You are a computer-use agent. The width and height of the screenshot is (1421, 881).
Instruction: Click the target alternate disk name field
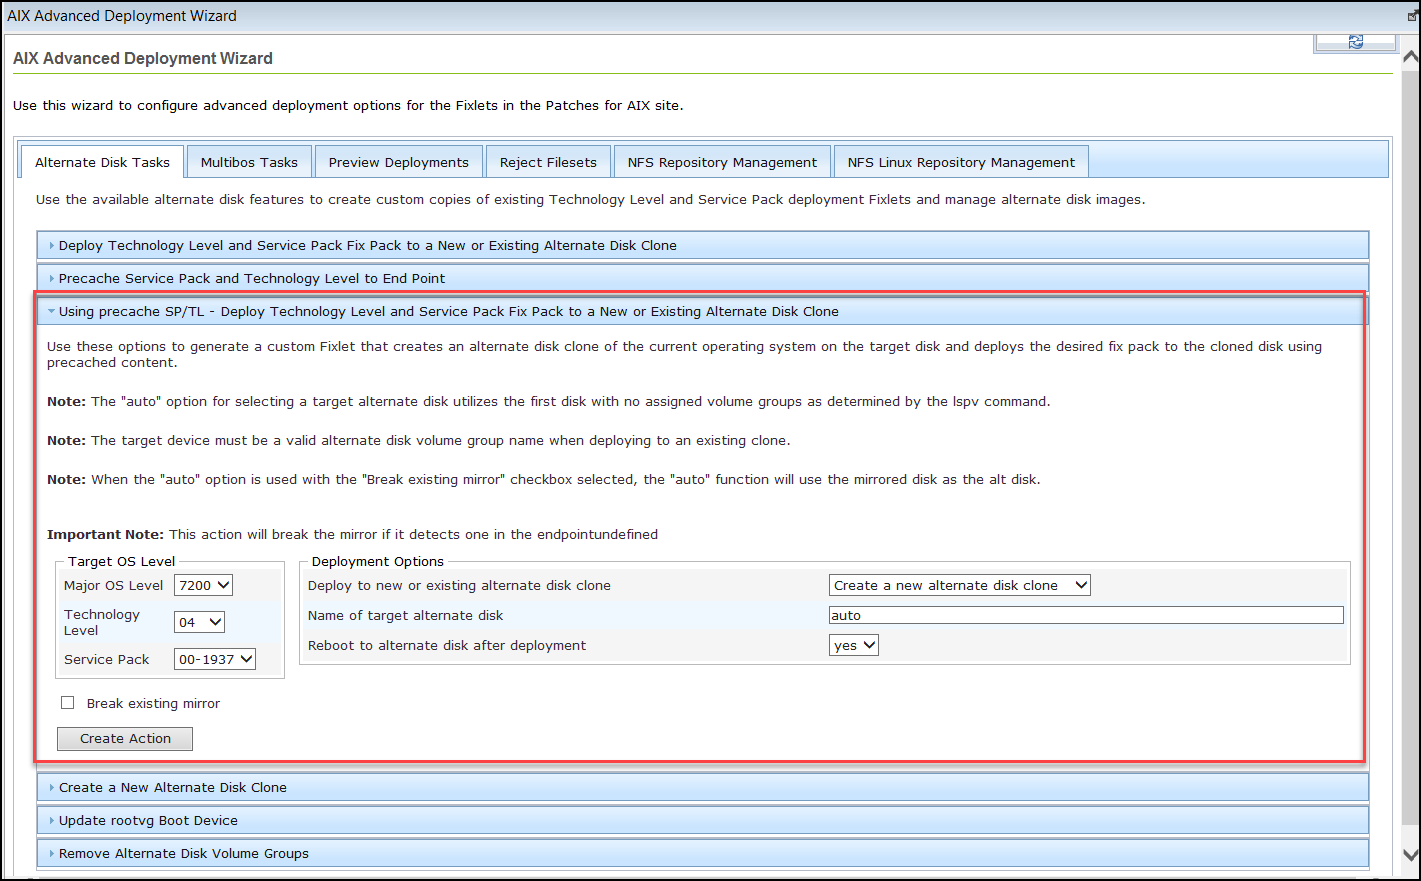pyautogui.click(x=1086, y=615)
